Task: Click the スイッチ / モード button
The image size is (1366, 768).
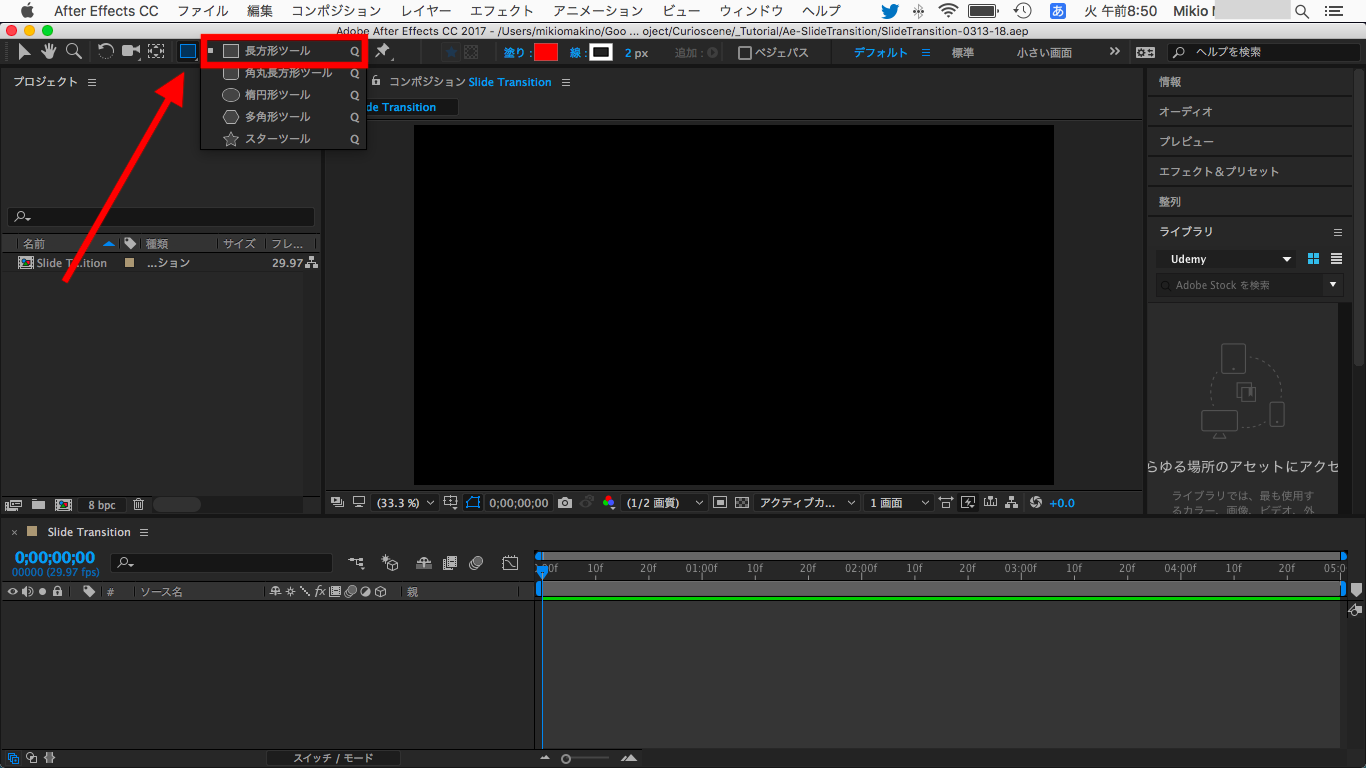Action: pos(333,758)
